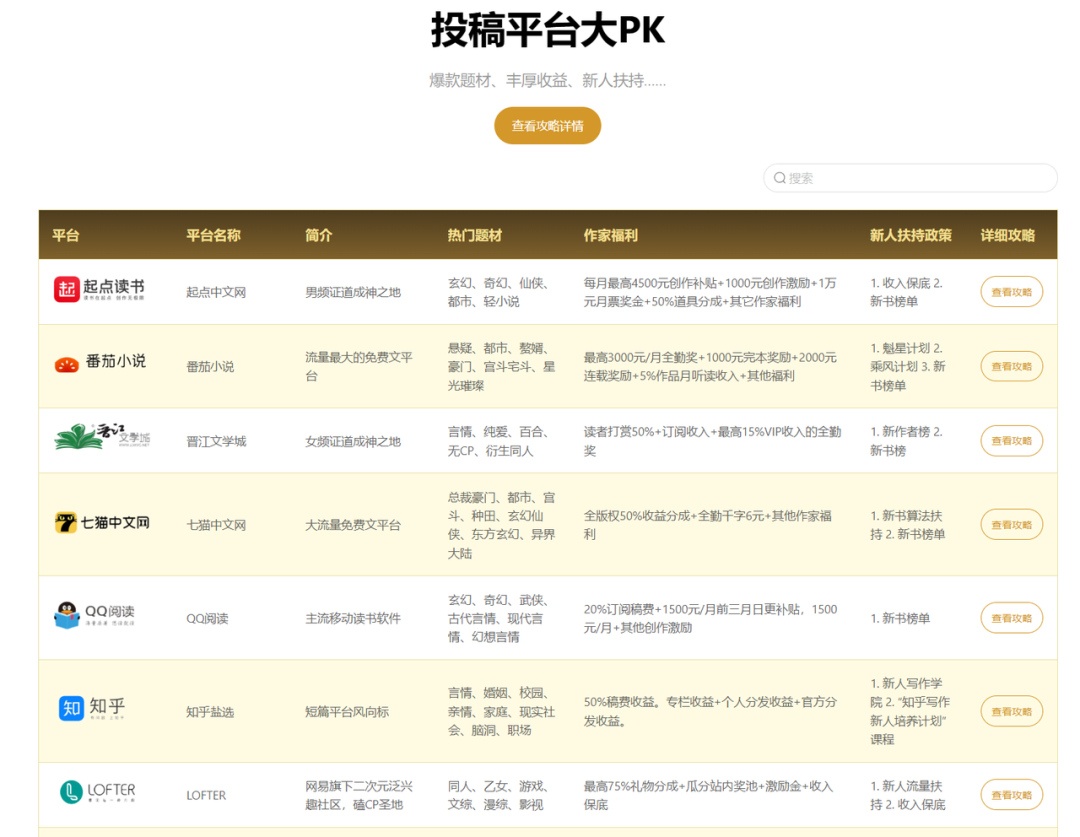Click the 起点读书 platform logo
The height and width of the screenshot is (837, 1080).
[100, 289]
